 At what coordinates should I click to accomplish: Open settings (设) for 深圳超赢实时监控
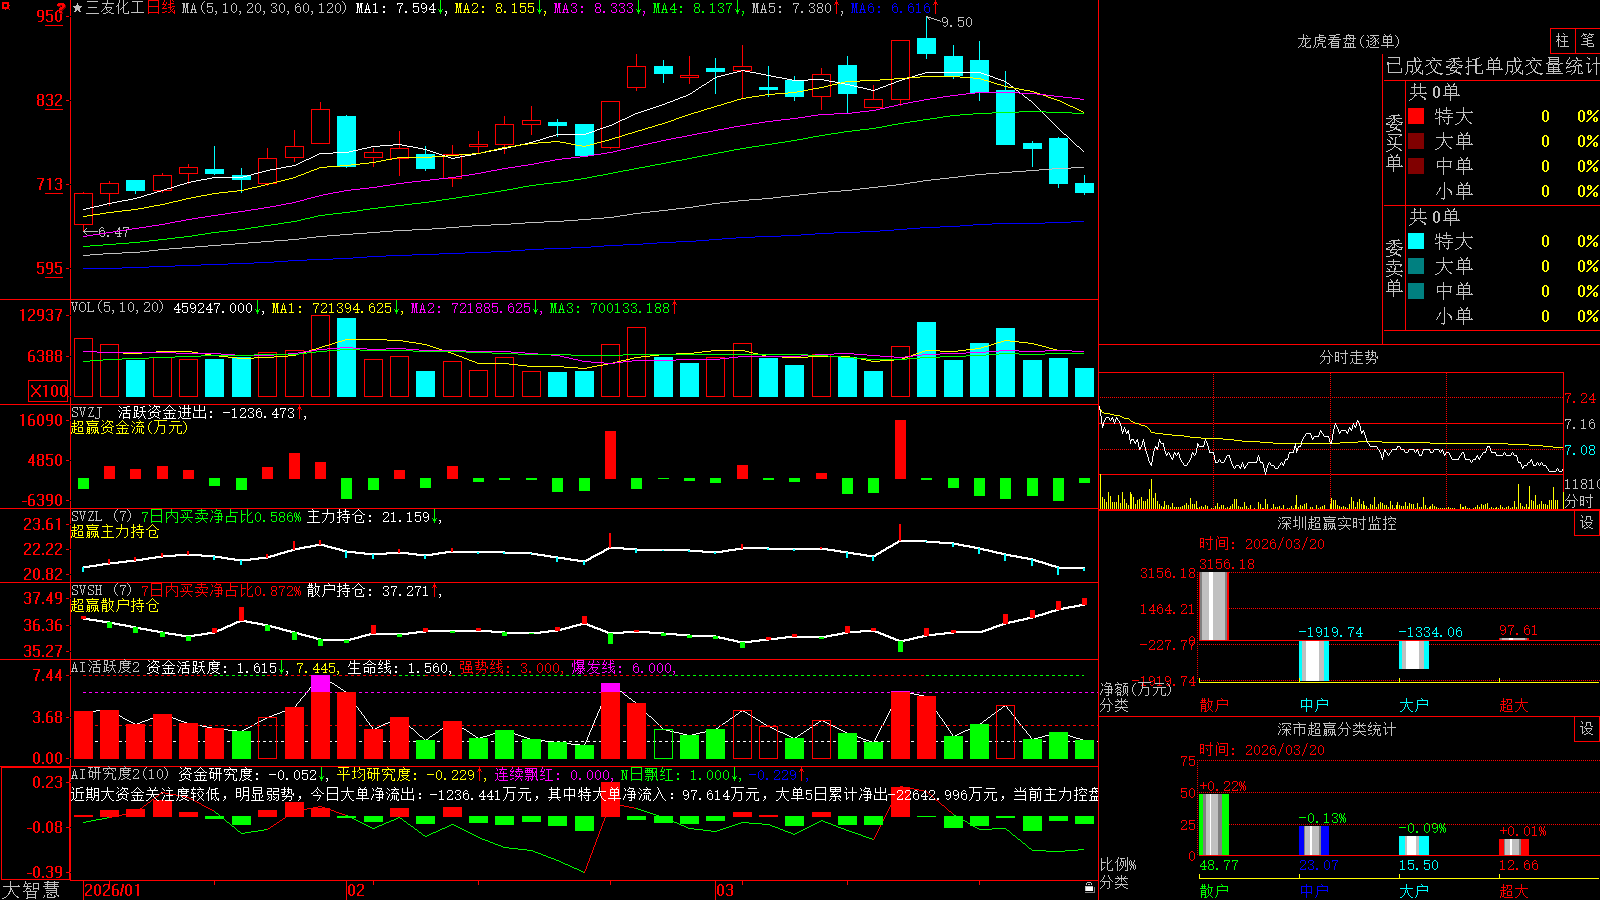pyautogui.click(x=1587, y=523)
